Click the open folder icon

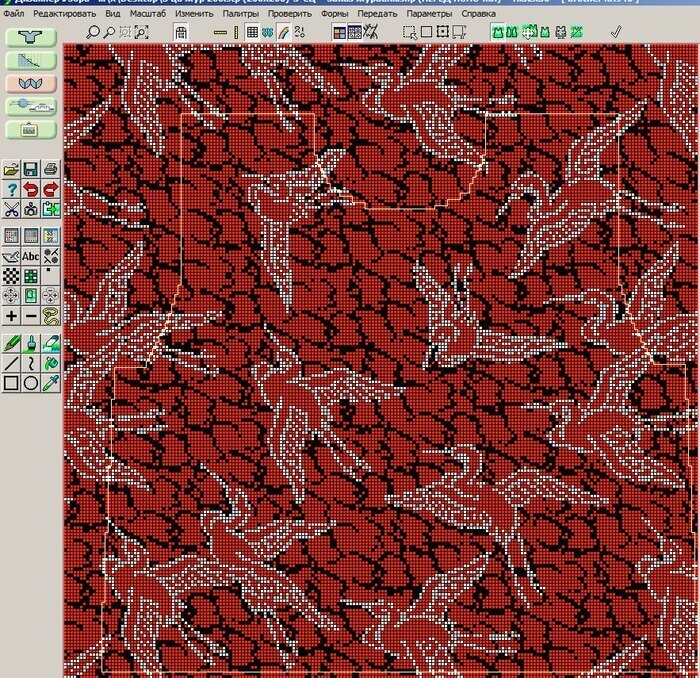pos(11,169)
